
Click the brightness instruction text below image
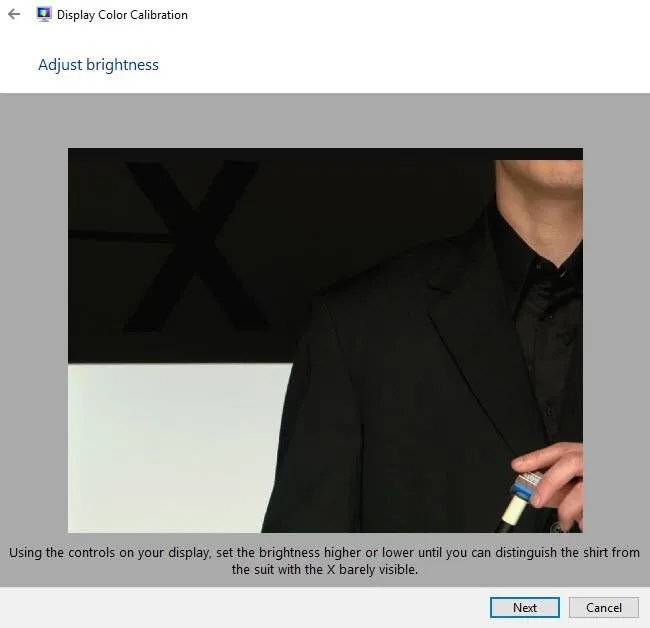coord(324,560)
